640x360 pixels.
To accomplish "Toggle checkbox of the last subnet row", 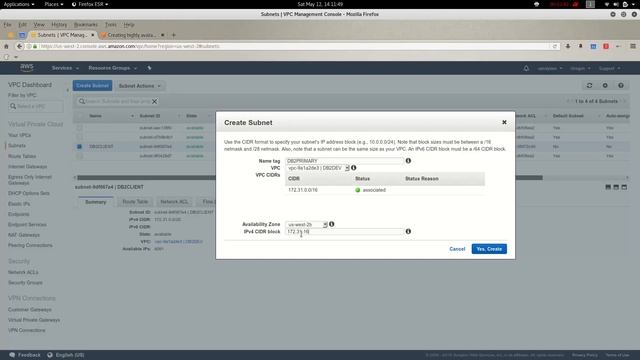I will tap(79, 156).
